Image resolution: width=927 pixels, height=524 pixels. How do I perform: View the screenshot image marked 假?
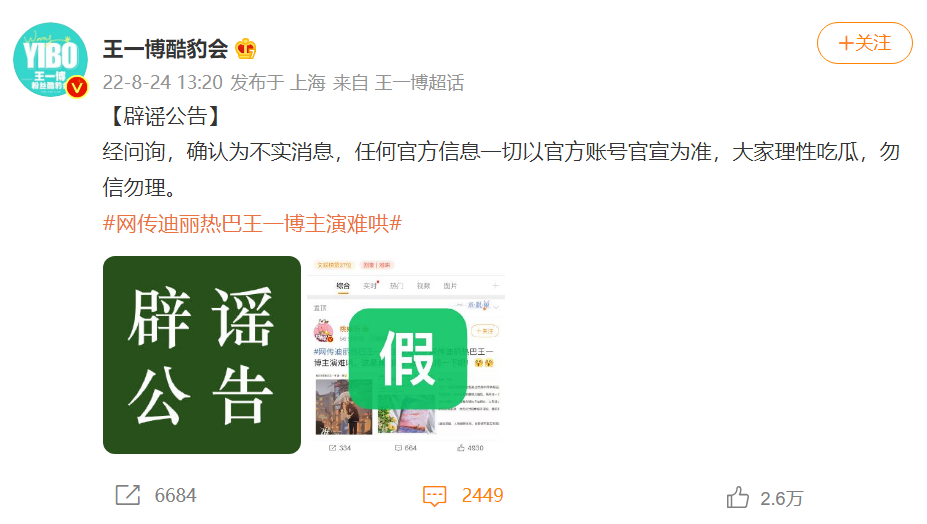click(x=407, y=355)
